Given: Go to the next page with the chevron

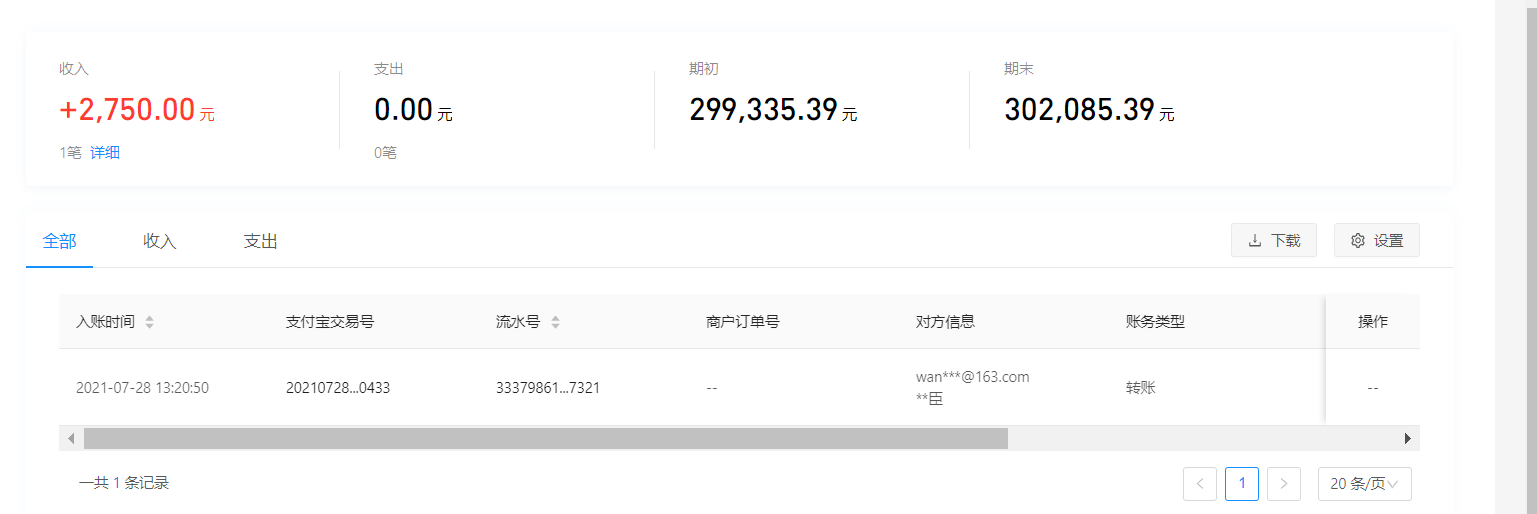Looking at the screenshot, I should (x=1284, y=484).
